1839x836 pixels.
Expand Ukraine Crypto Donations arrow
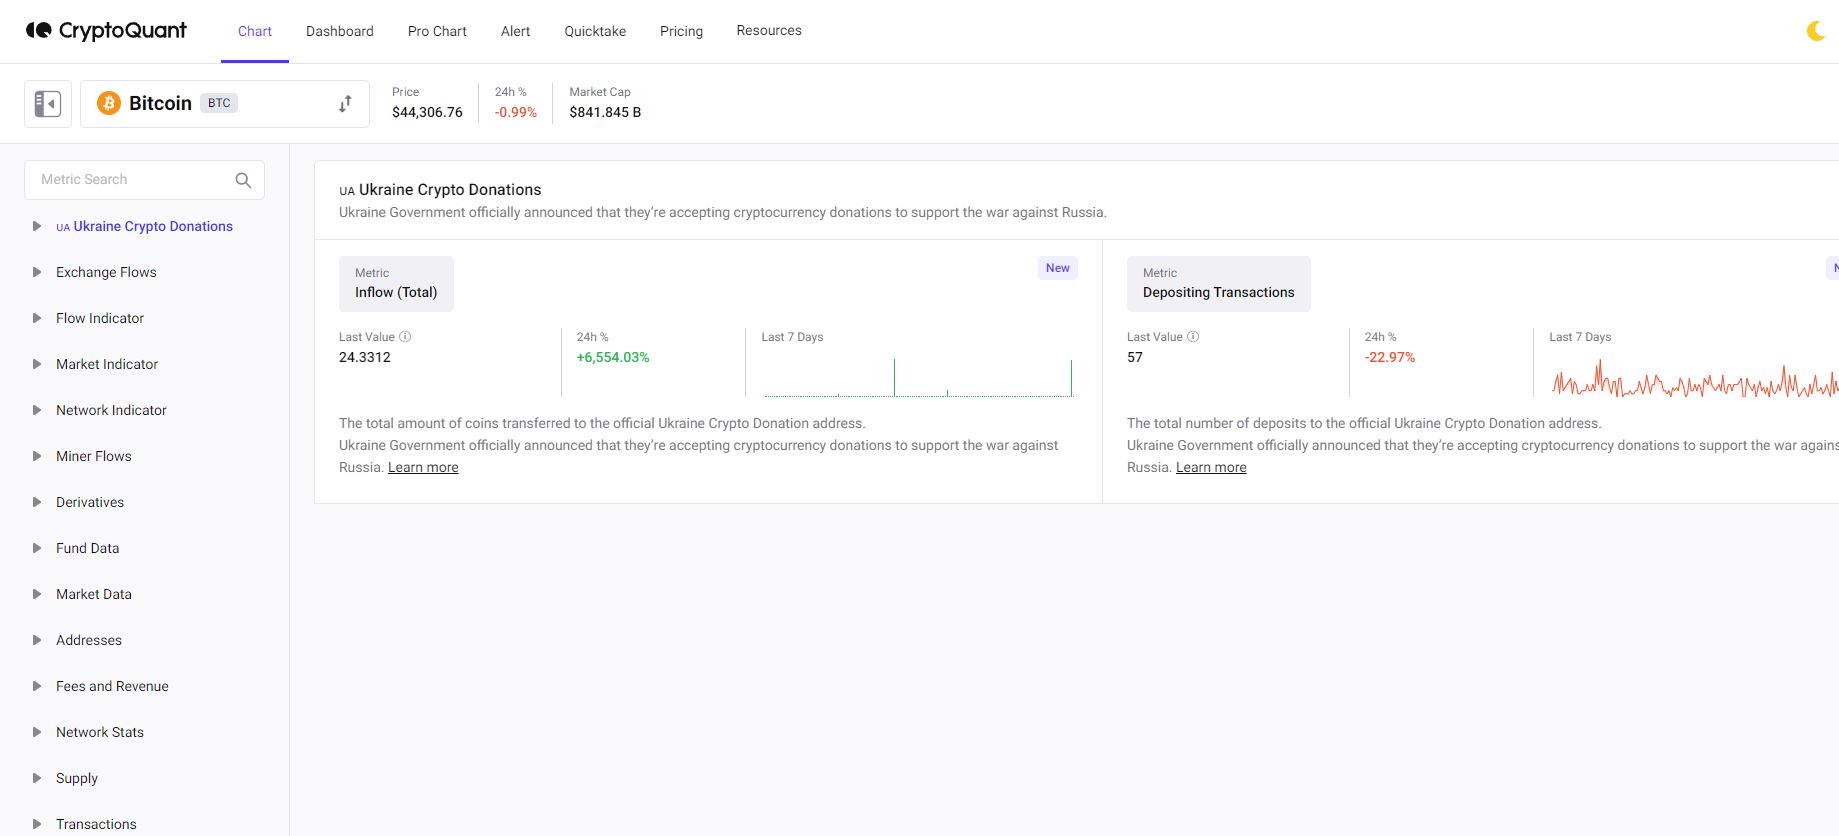click(x=37, y=226)
